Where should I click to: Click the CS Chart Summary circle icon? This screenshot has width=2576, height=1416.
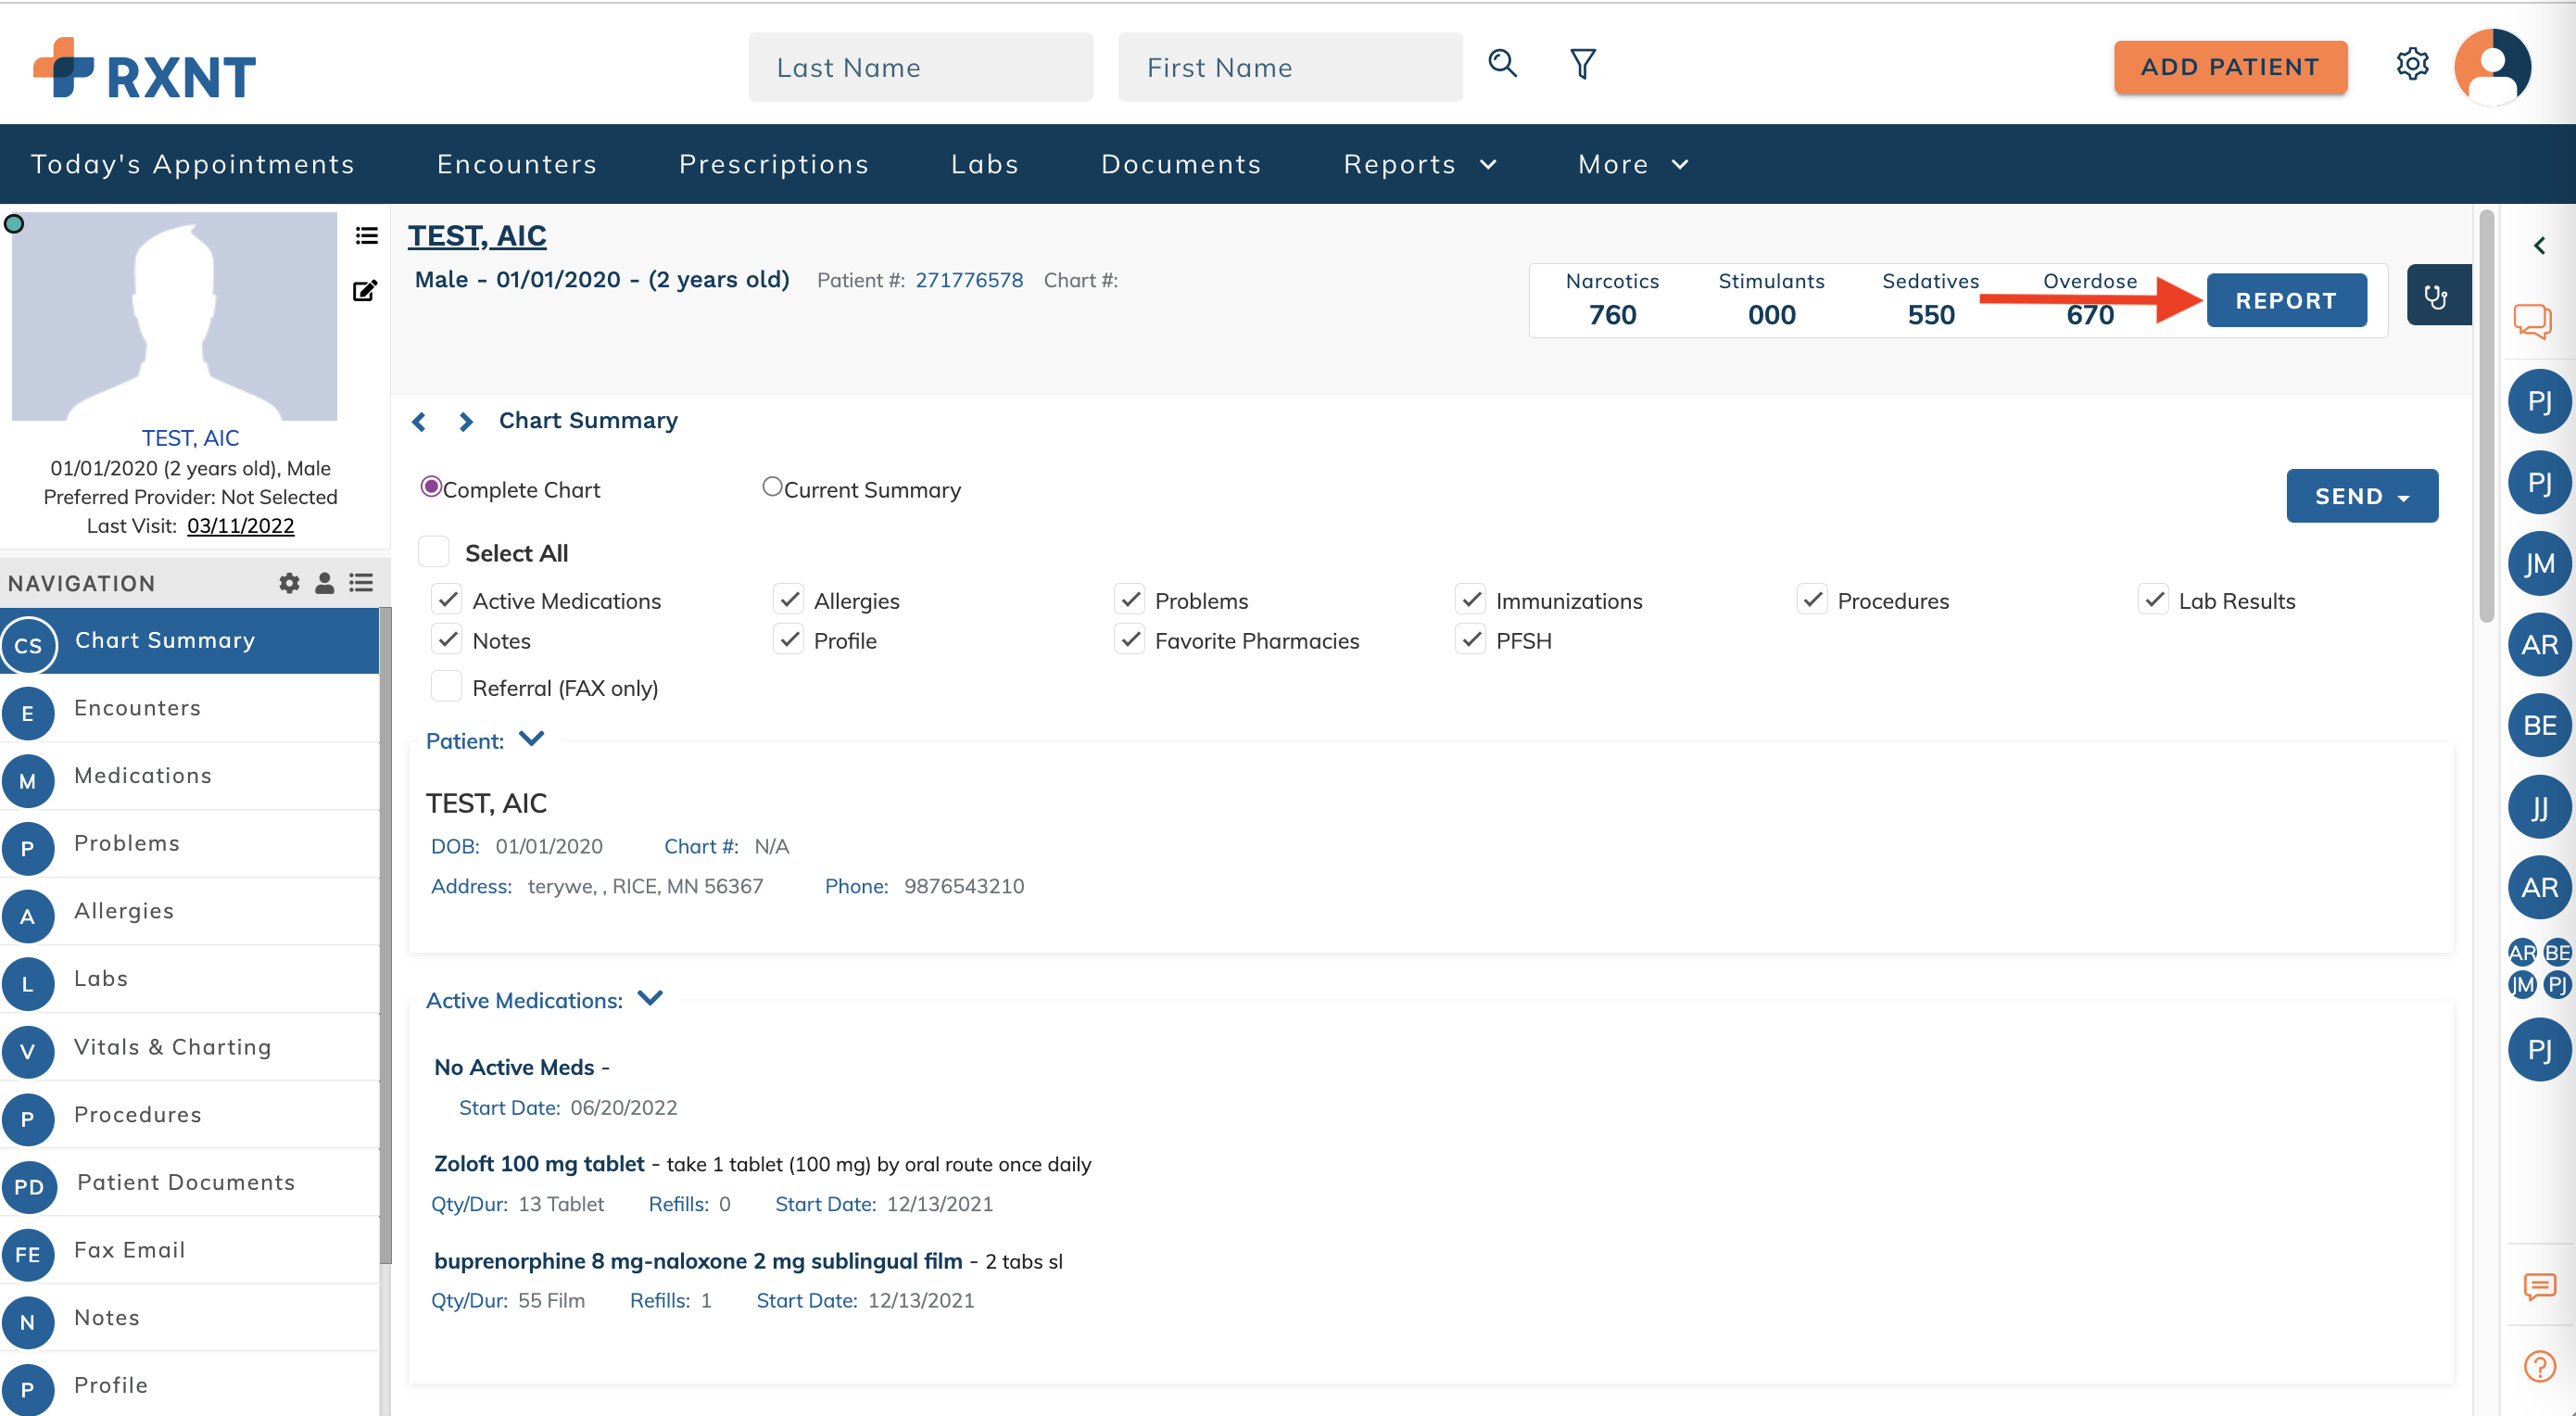coord(28,646)
